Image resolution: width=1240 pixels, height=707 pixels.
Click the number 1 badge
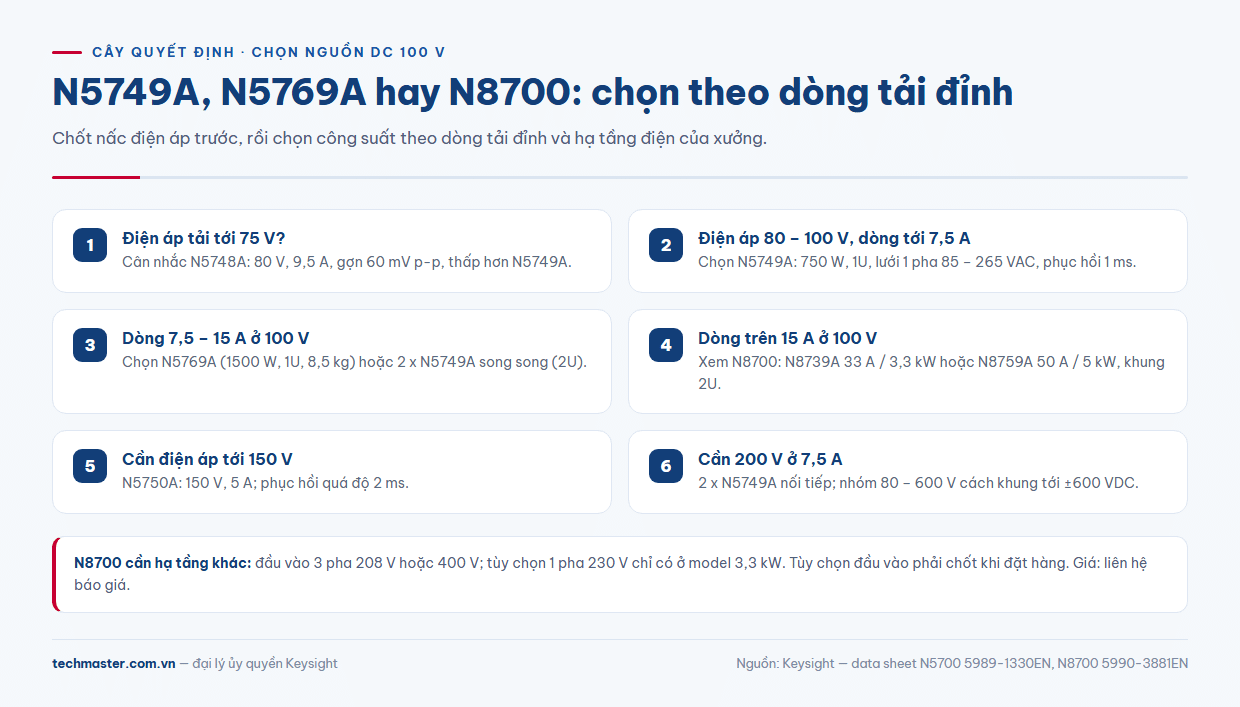click(x=90, y=245)
